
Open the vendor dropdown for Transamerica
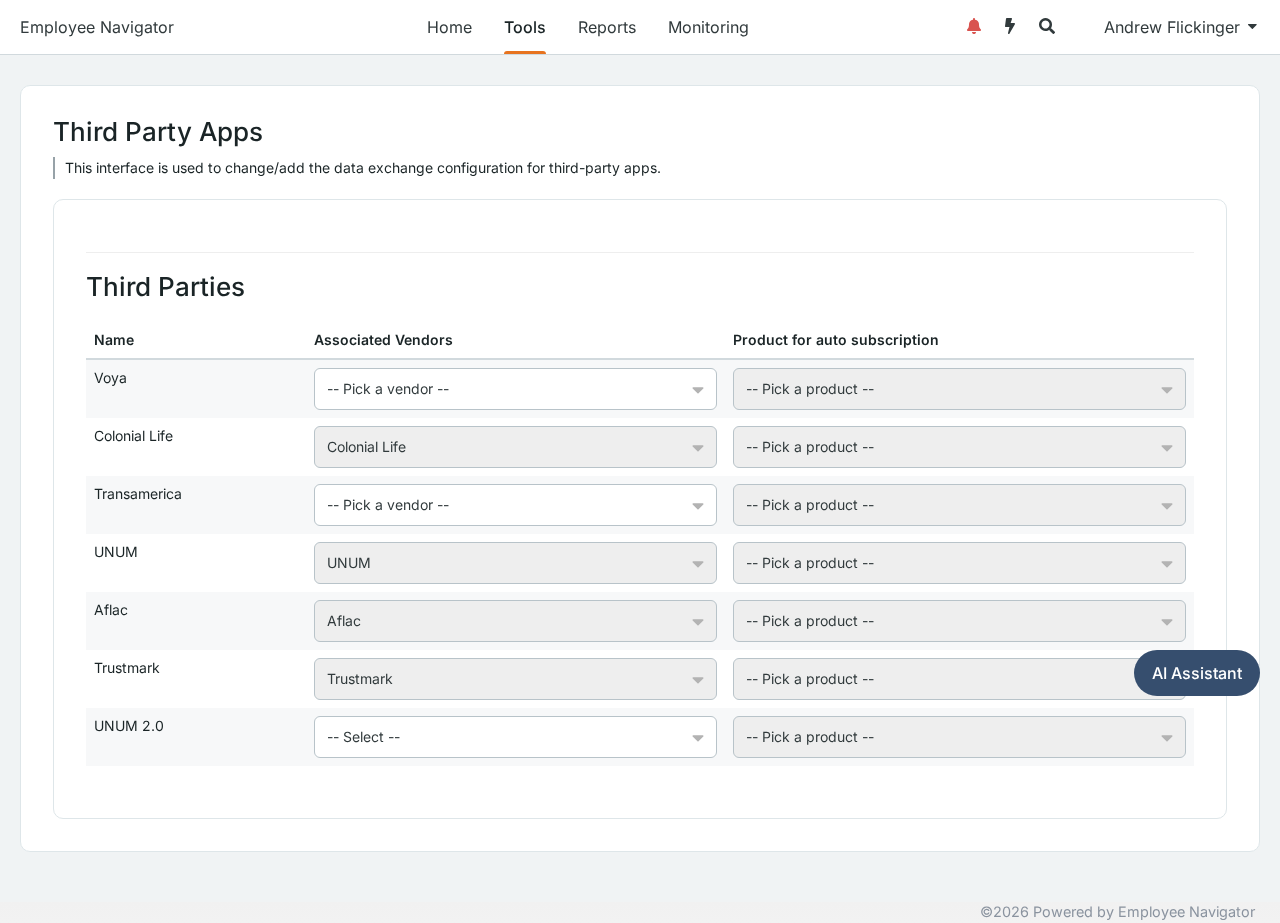pyautogui.click(x=515, y=505)
